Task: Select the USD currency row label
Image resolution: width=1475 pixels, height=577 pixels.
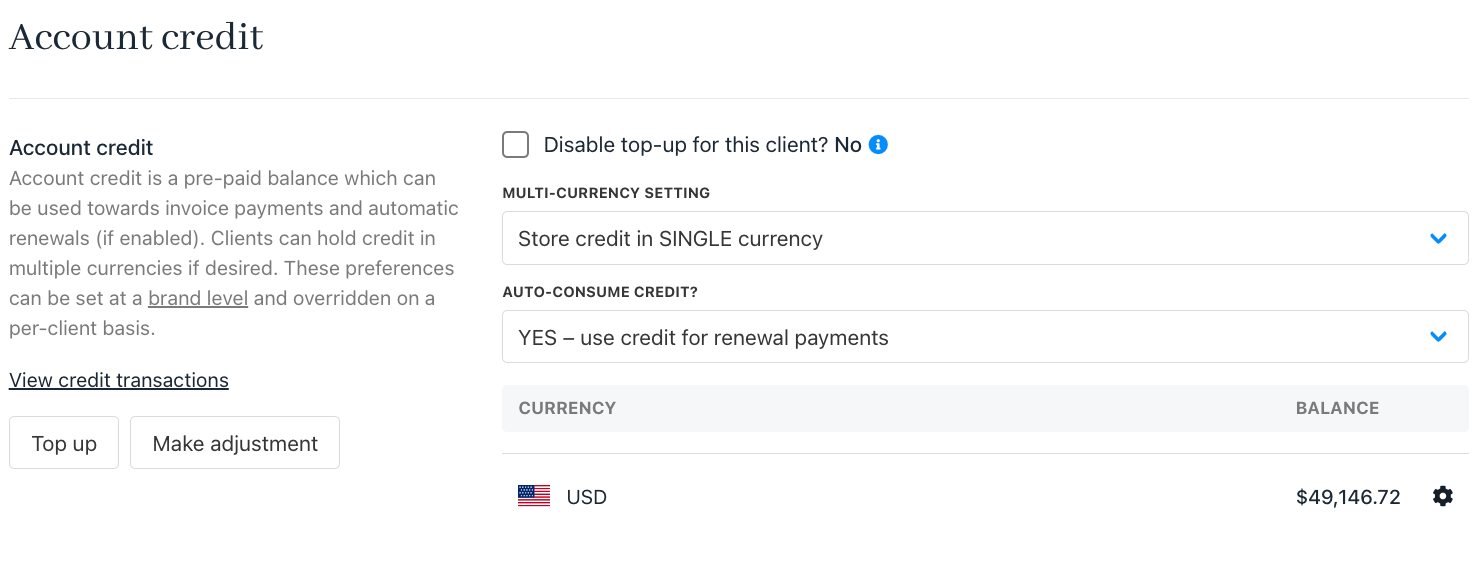Action: tap(586, 497)
